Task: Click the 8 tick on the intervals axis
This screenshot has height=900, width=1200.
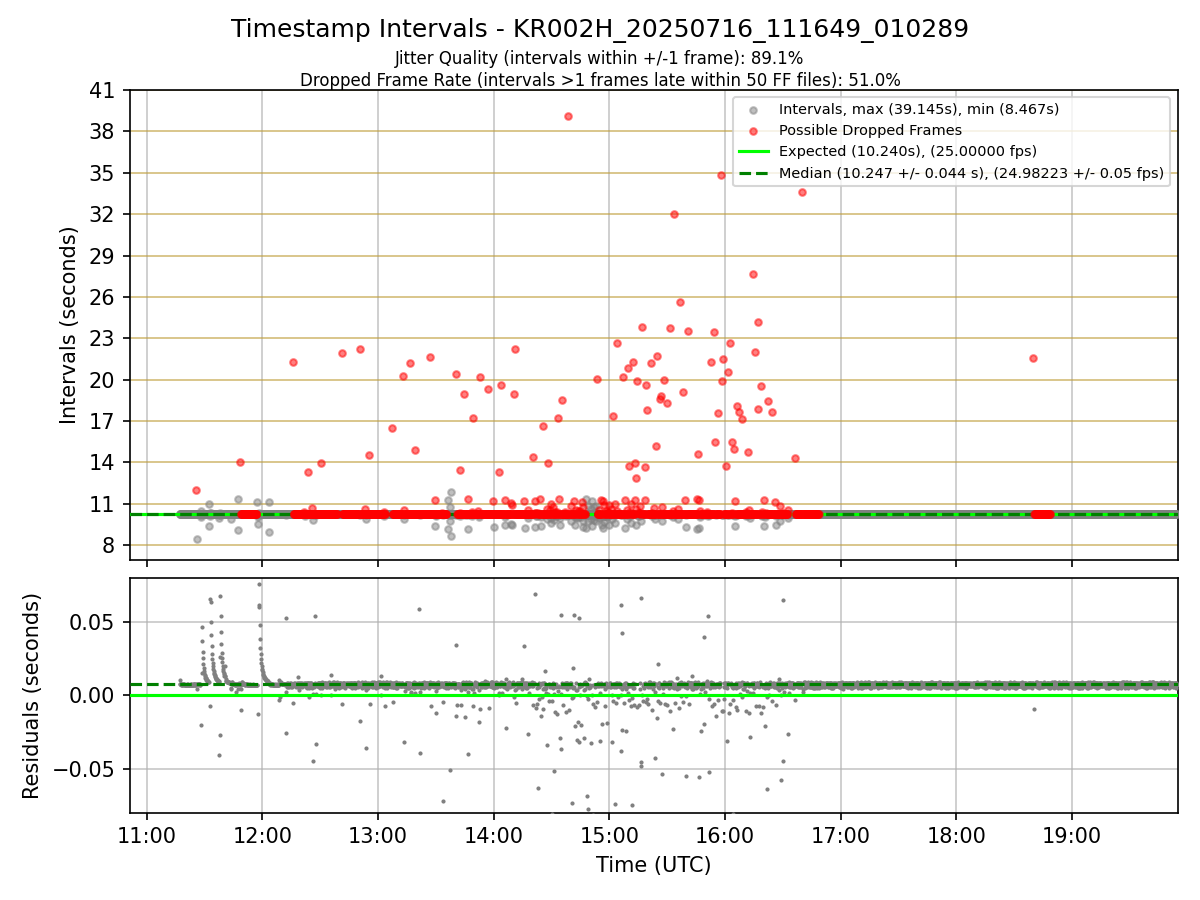Action: point(108,546)
